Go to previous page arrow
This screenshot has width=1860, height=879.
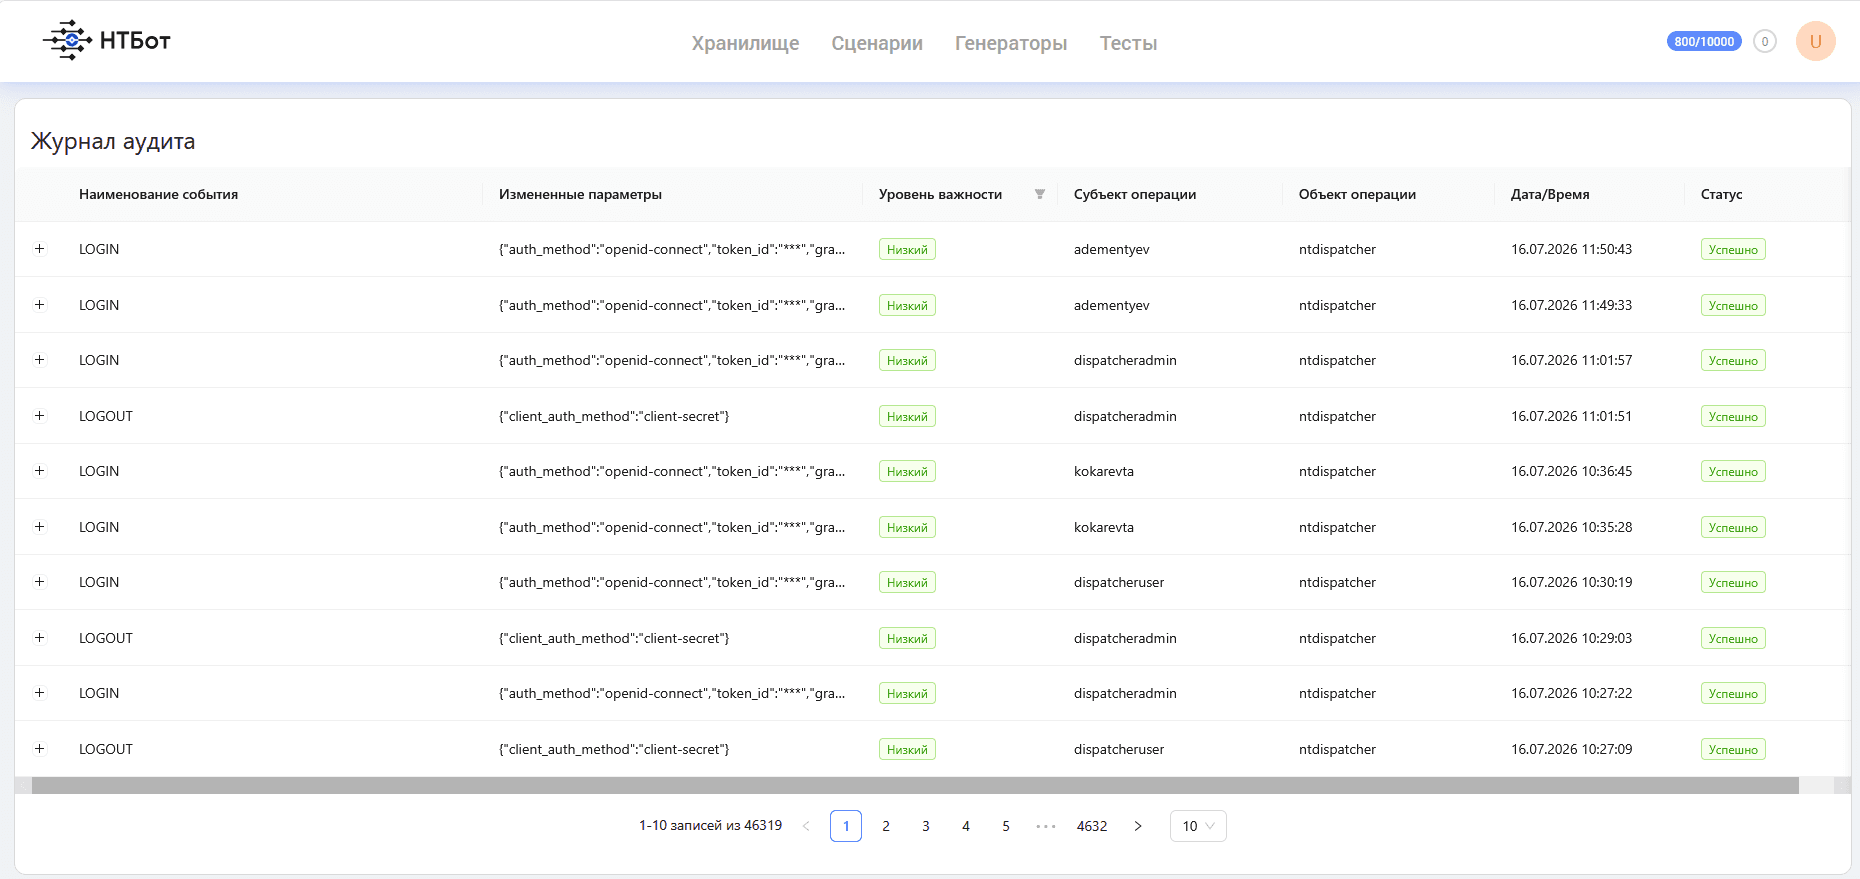806,826
